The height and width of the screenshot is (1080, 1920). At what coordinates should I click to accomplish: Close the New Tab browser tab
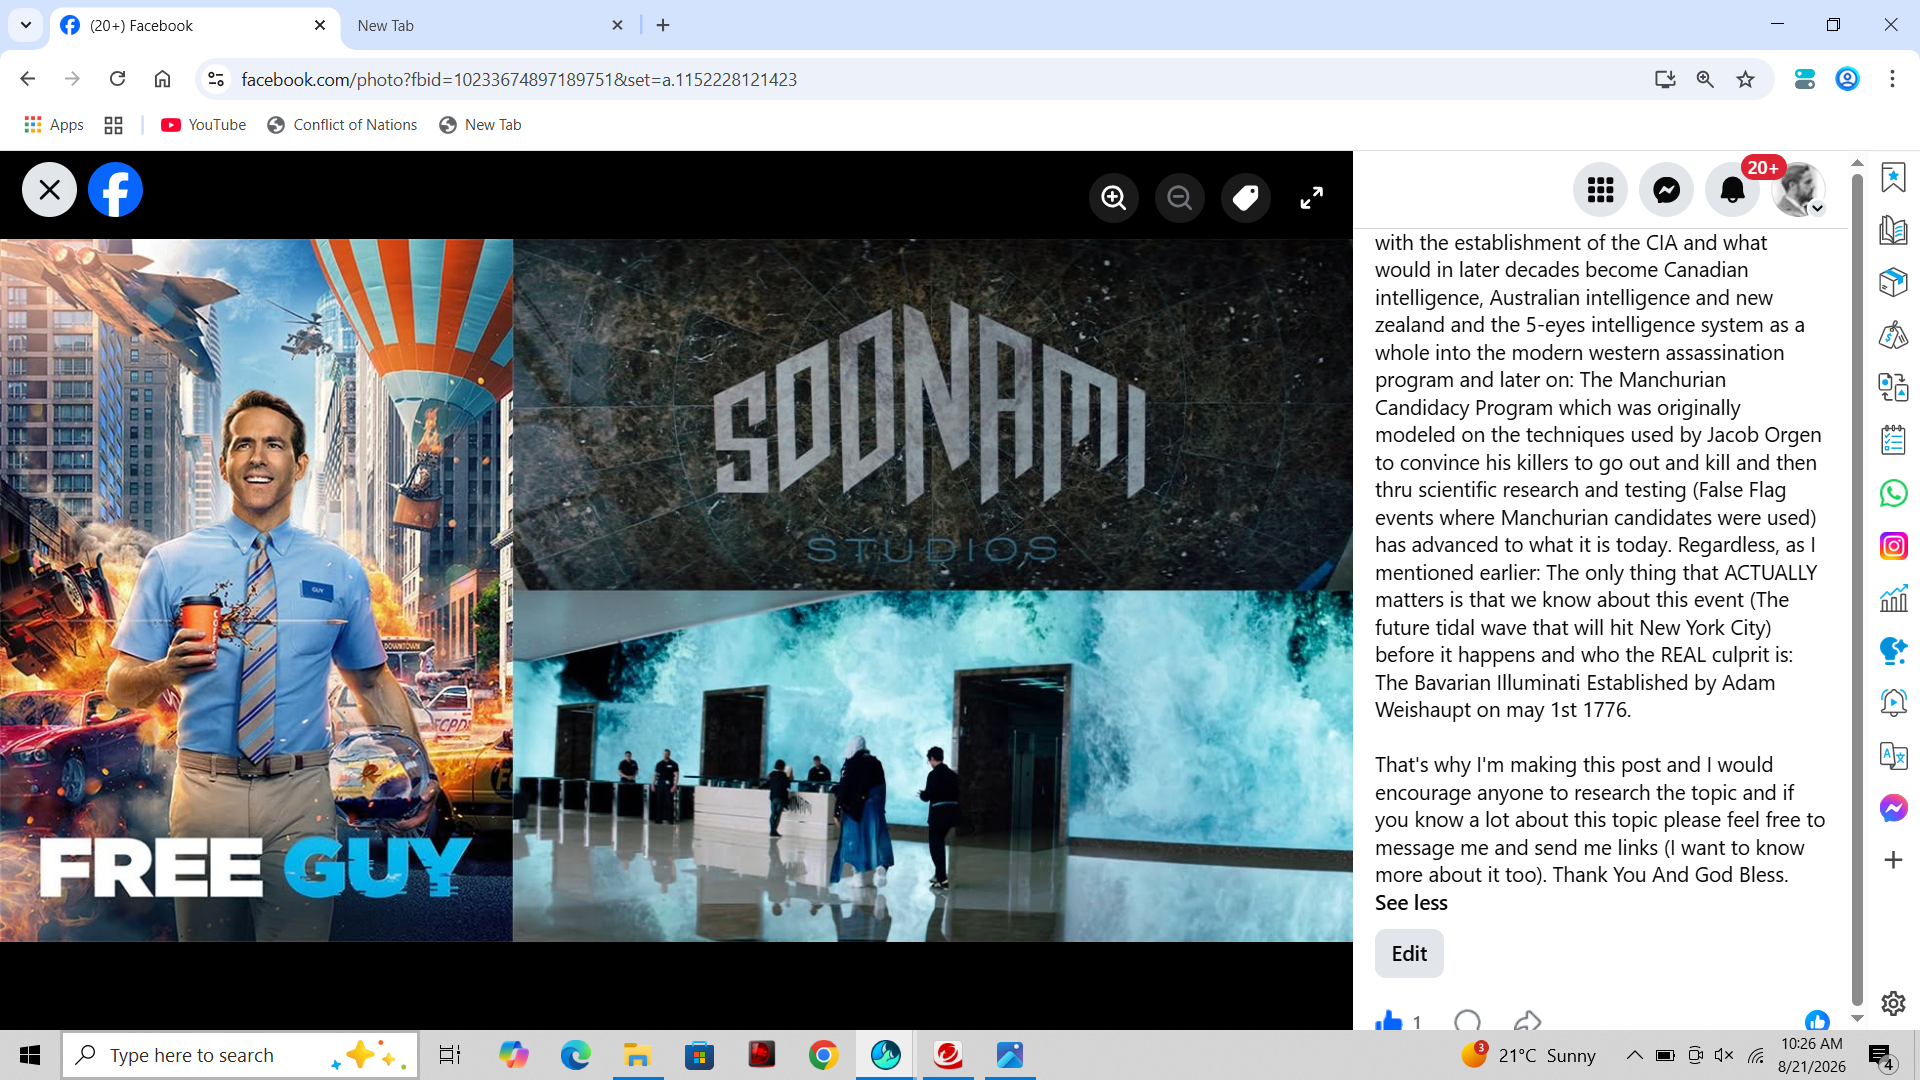[x=617, y=25]
